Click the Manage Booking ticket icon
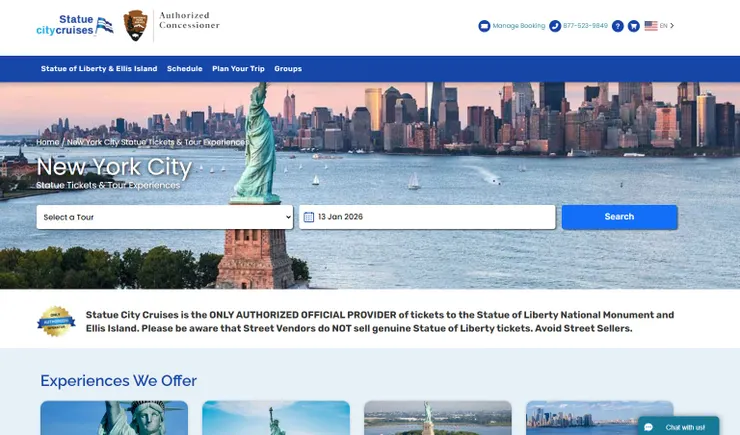740x435 pixels. (x=484, y=26)
